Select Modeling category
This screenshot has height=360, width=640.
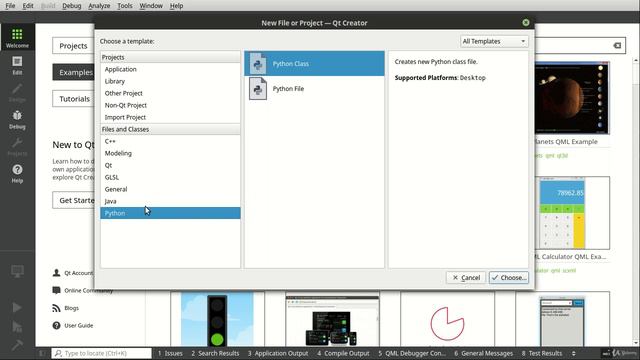pyautogui.click(x=170, y=153)
